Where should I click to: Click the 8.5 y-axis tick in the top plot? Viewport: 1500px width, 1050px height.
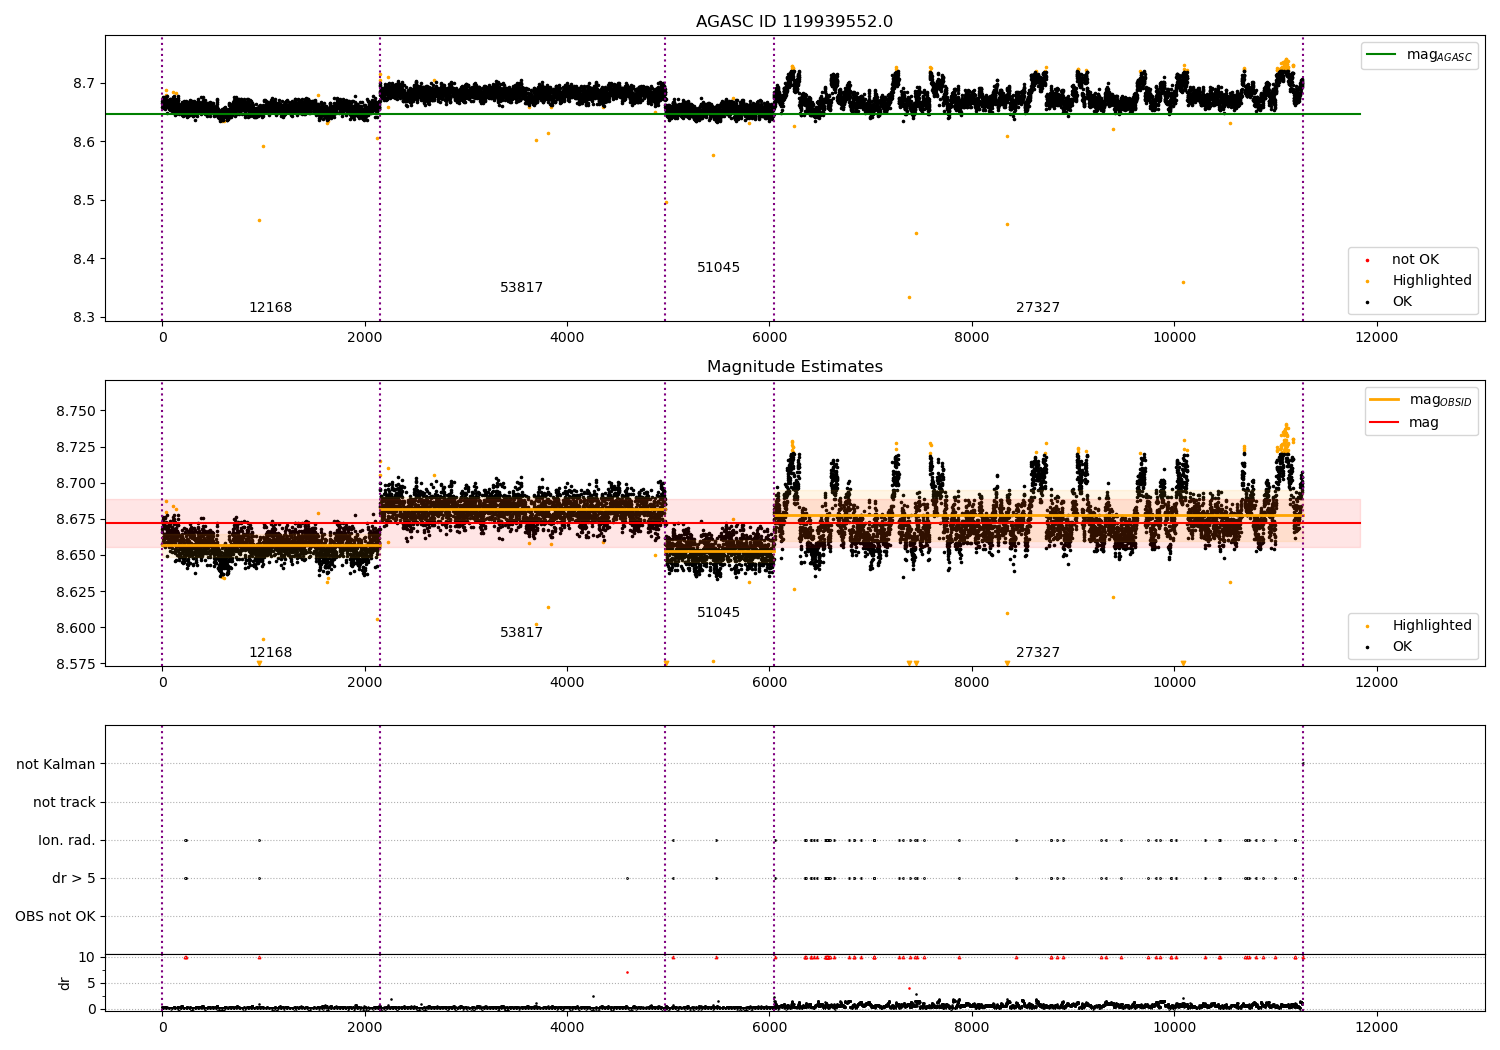(85, 200)
